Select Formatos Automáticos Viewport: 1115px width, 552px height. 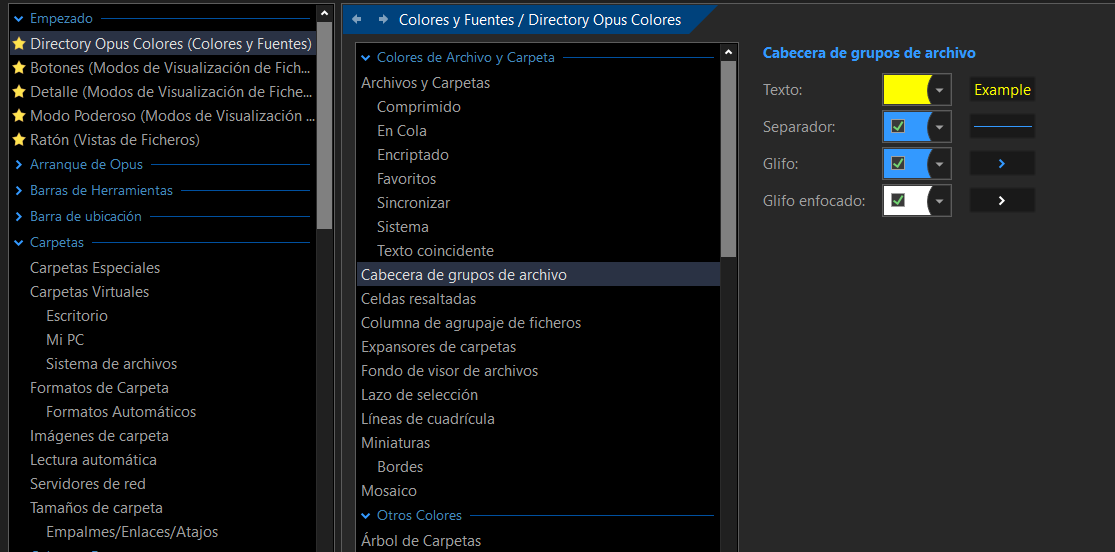[121, 412]
